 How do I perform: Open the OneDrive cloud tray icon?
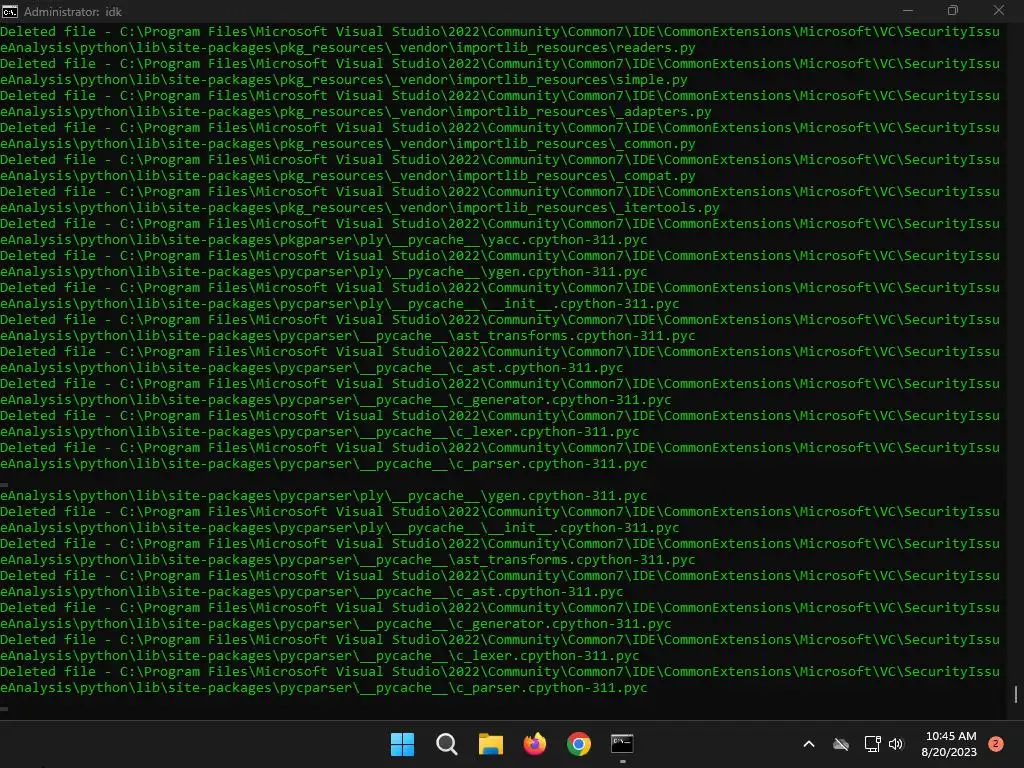click(841, 744)
